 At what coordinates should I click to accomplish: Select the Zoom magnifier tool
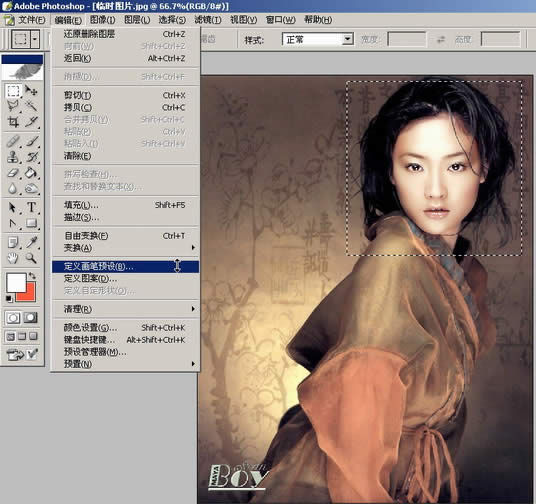pyautogui.click(x=31, y=258)
